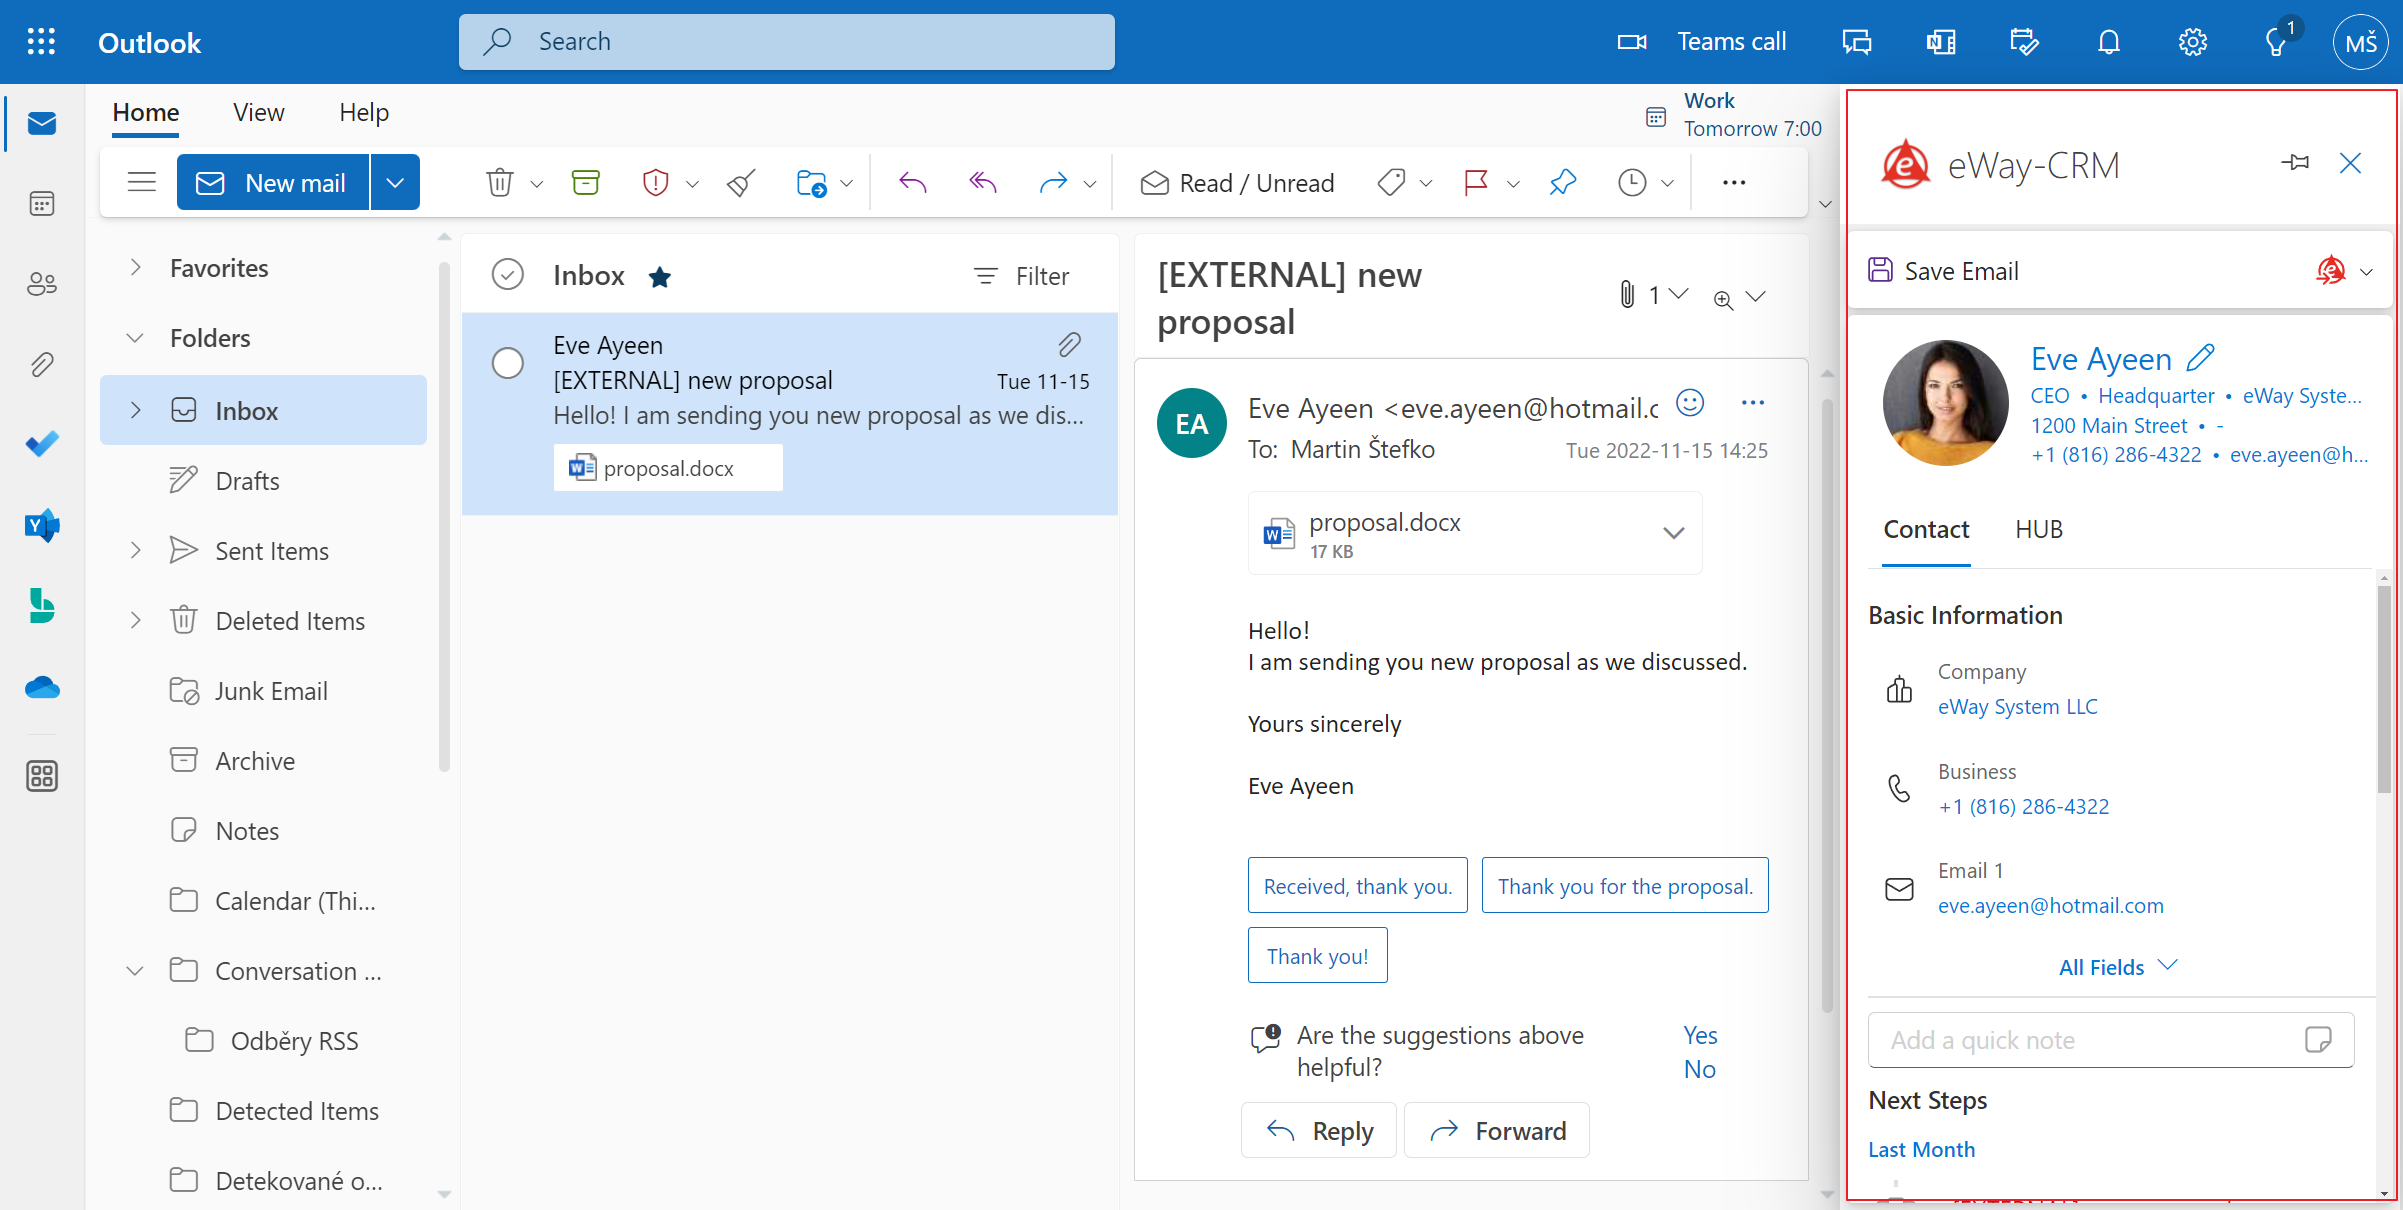Click the Reply arrow in toolbar
This screenshot has height=1210, width=2403.
913,183
